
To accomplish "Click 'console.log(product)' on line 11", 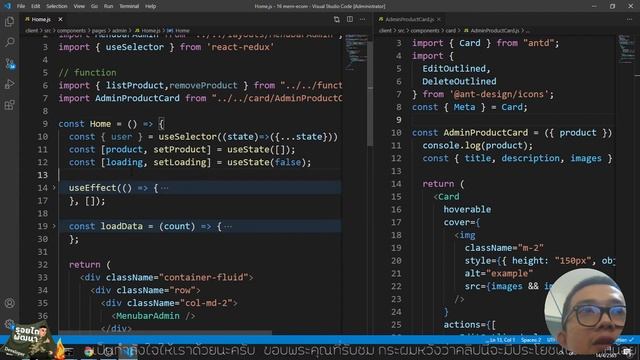I will pyautogui.click(x=475, y=145).
